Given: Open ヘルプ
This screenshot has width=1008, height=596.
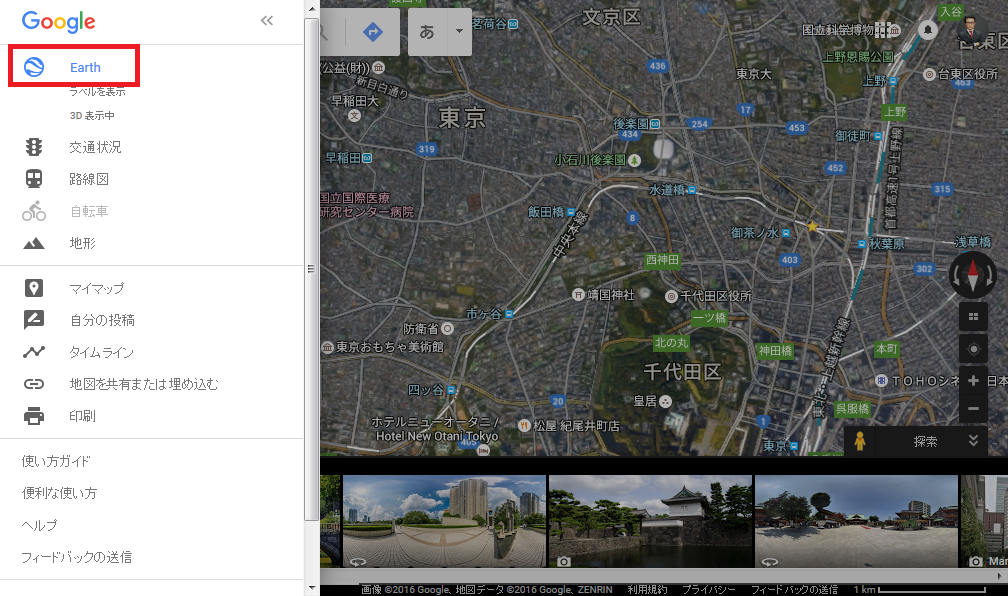Looking at the screenshot, I should pos(39,525).
